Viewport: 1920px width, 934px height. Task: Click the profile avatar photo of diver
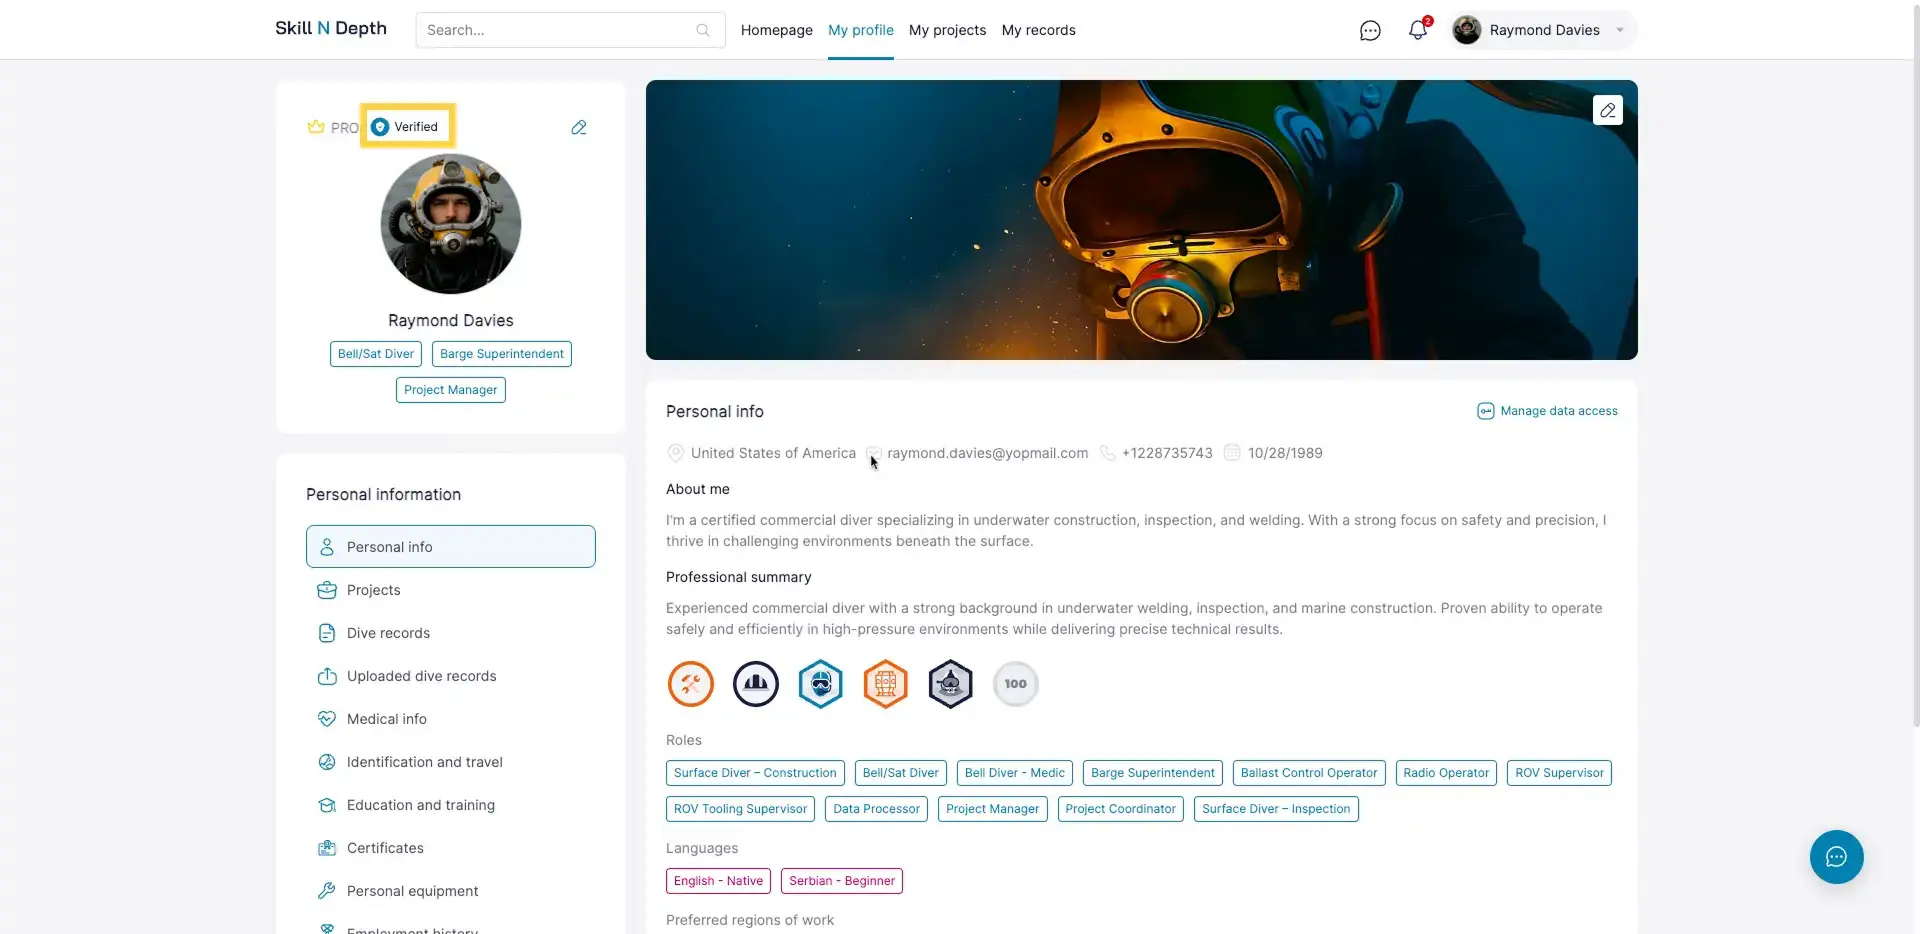(451, 224)
